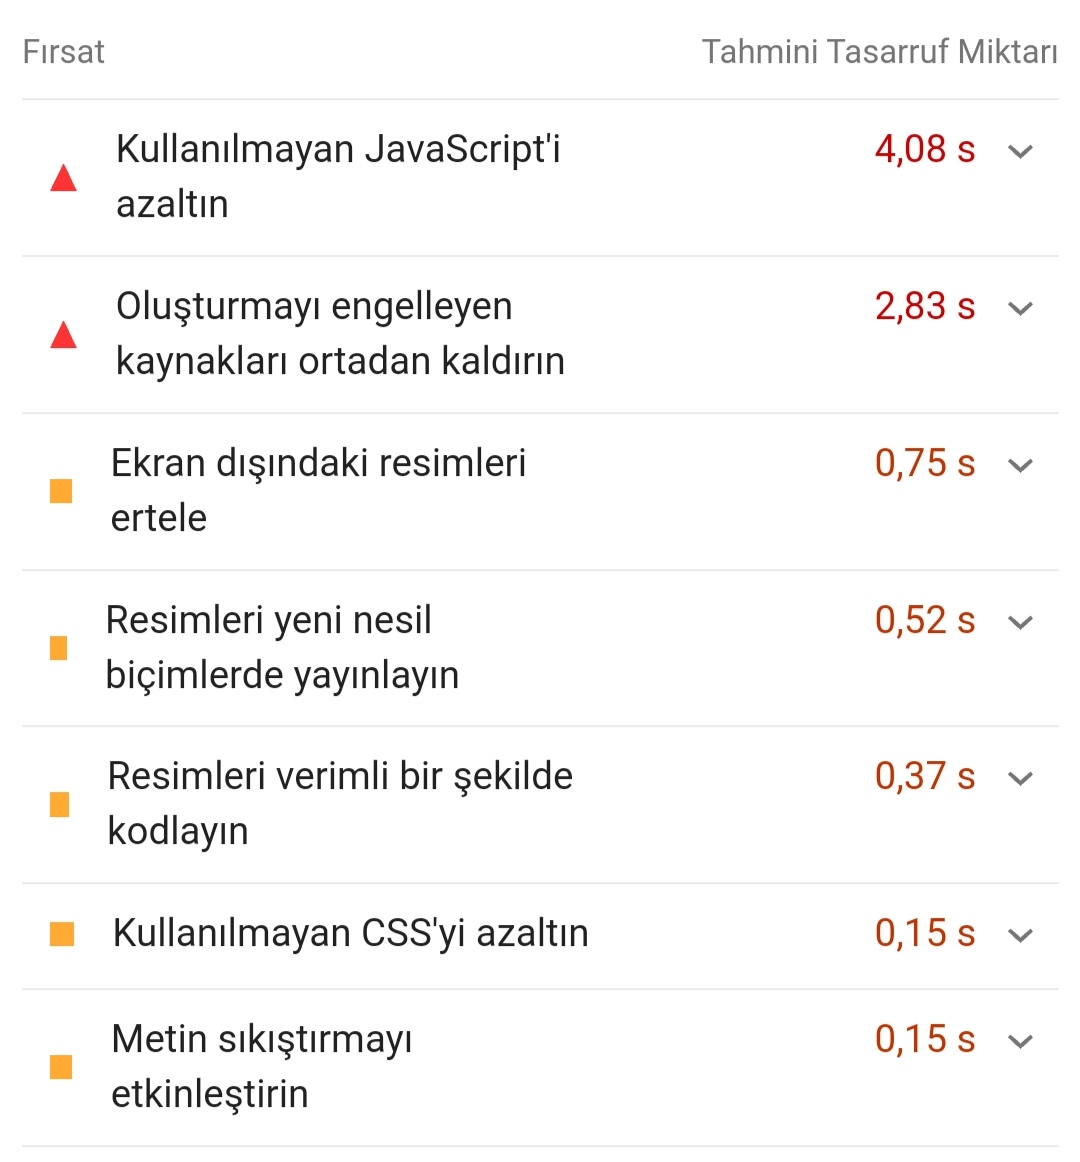1080x1162 pixels.
Task: Click orange square beside Resimleri verimli bir şekilde kodlayın
Action: (x=59, y=804)
